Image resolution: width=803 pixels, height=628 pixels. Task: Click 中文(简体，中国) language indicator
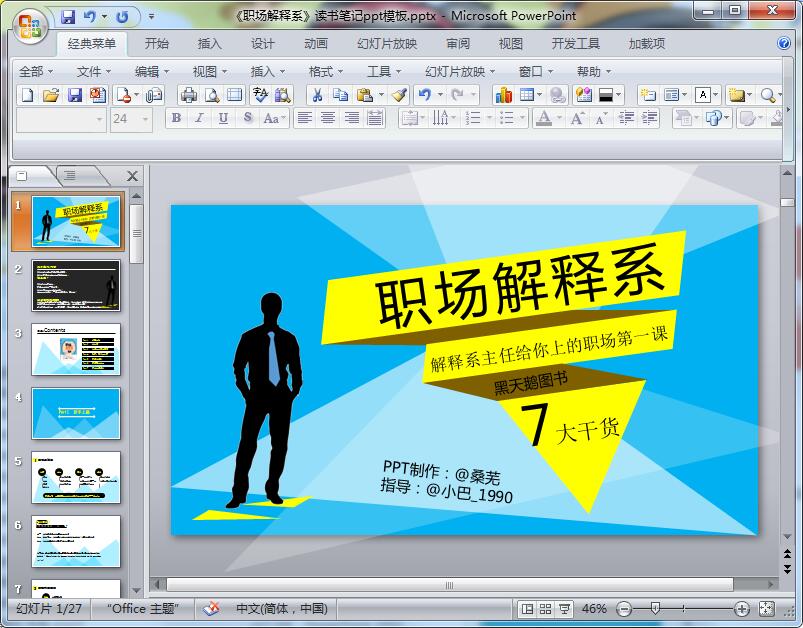click(281, 609)
